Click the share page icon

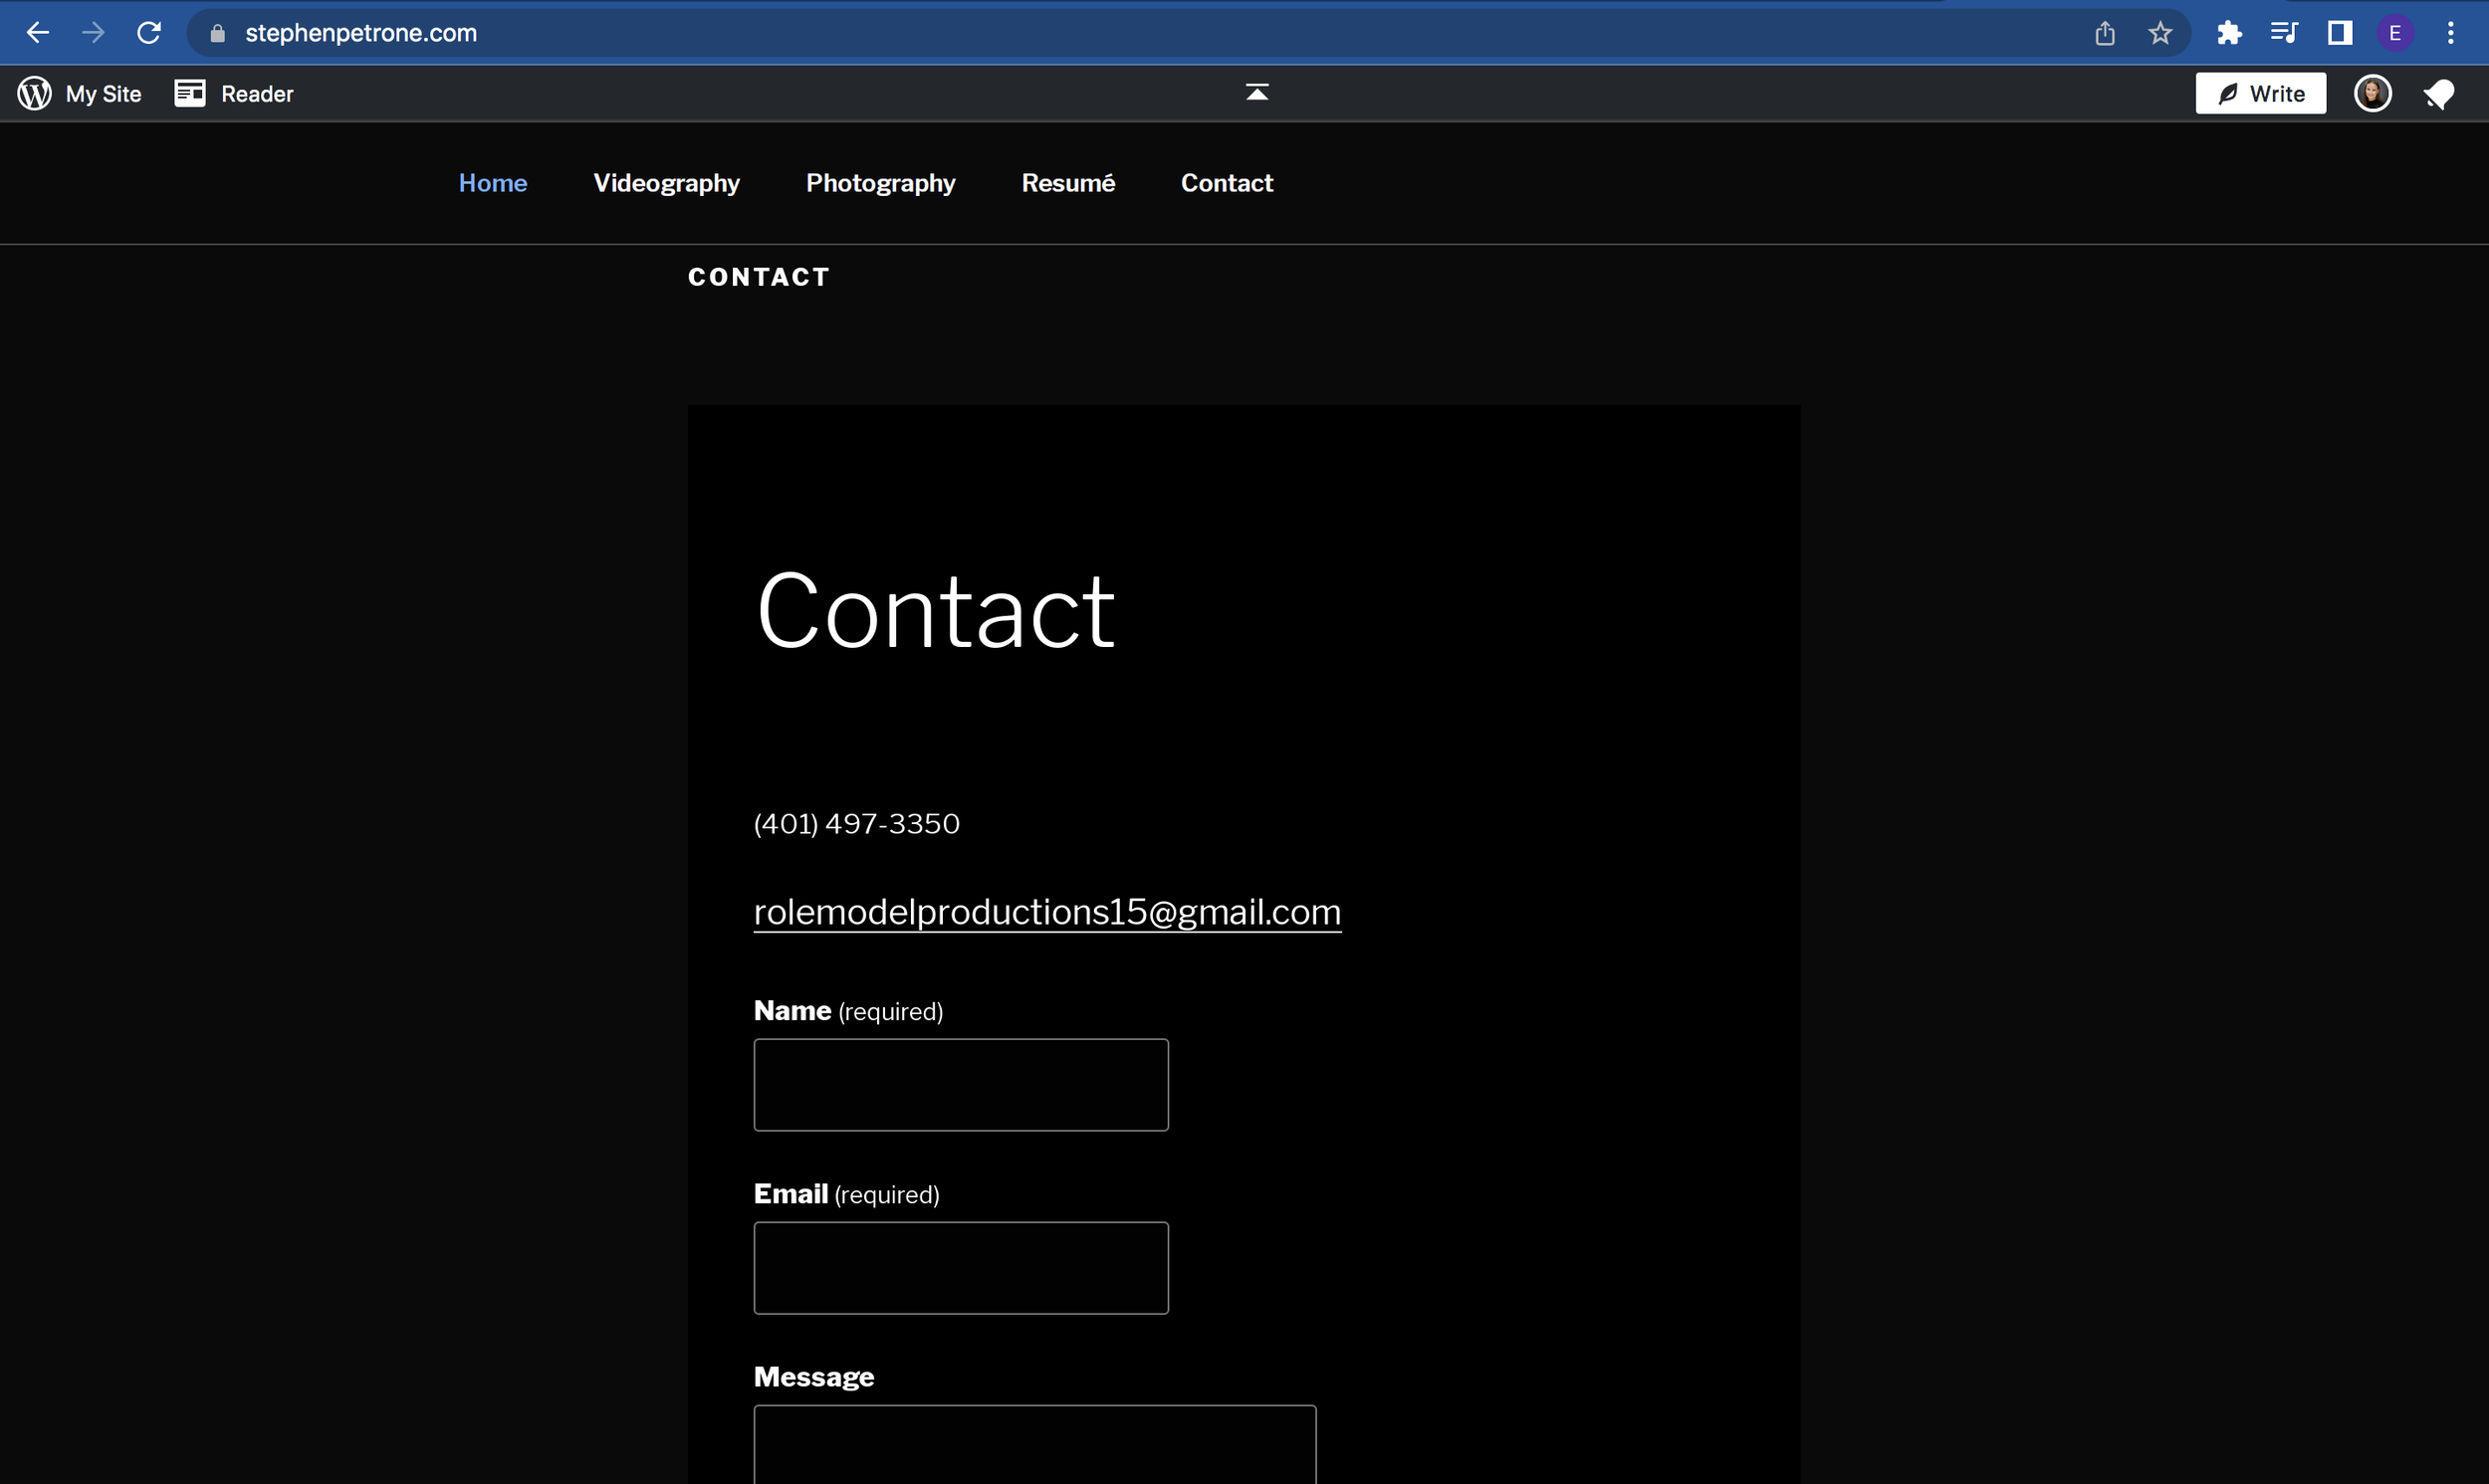[x=2105, y=33]
